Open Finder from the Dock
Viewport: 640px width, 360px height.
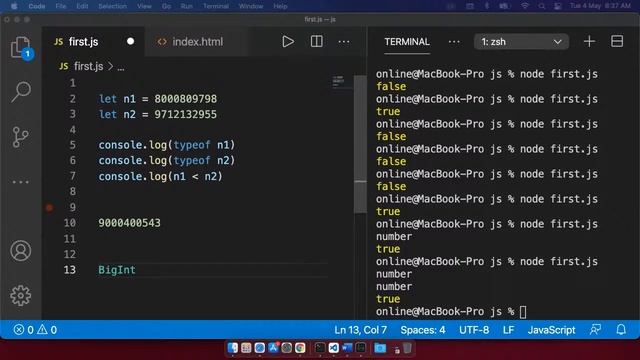(x=233, y=348)
